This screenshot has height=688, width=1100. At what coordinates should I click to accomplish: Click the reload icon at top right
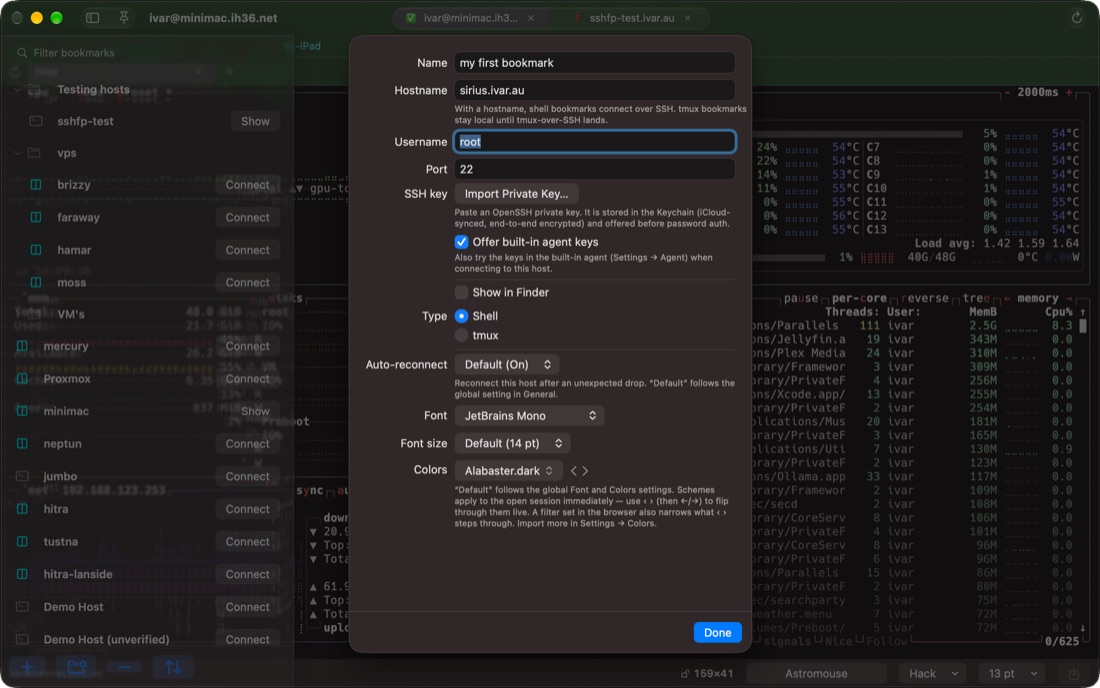pos(1077,18)
